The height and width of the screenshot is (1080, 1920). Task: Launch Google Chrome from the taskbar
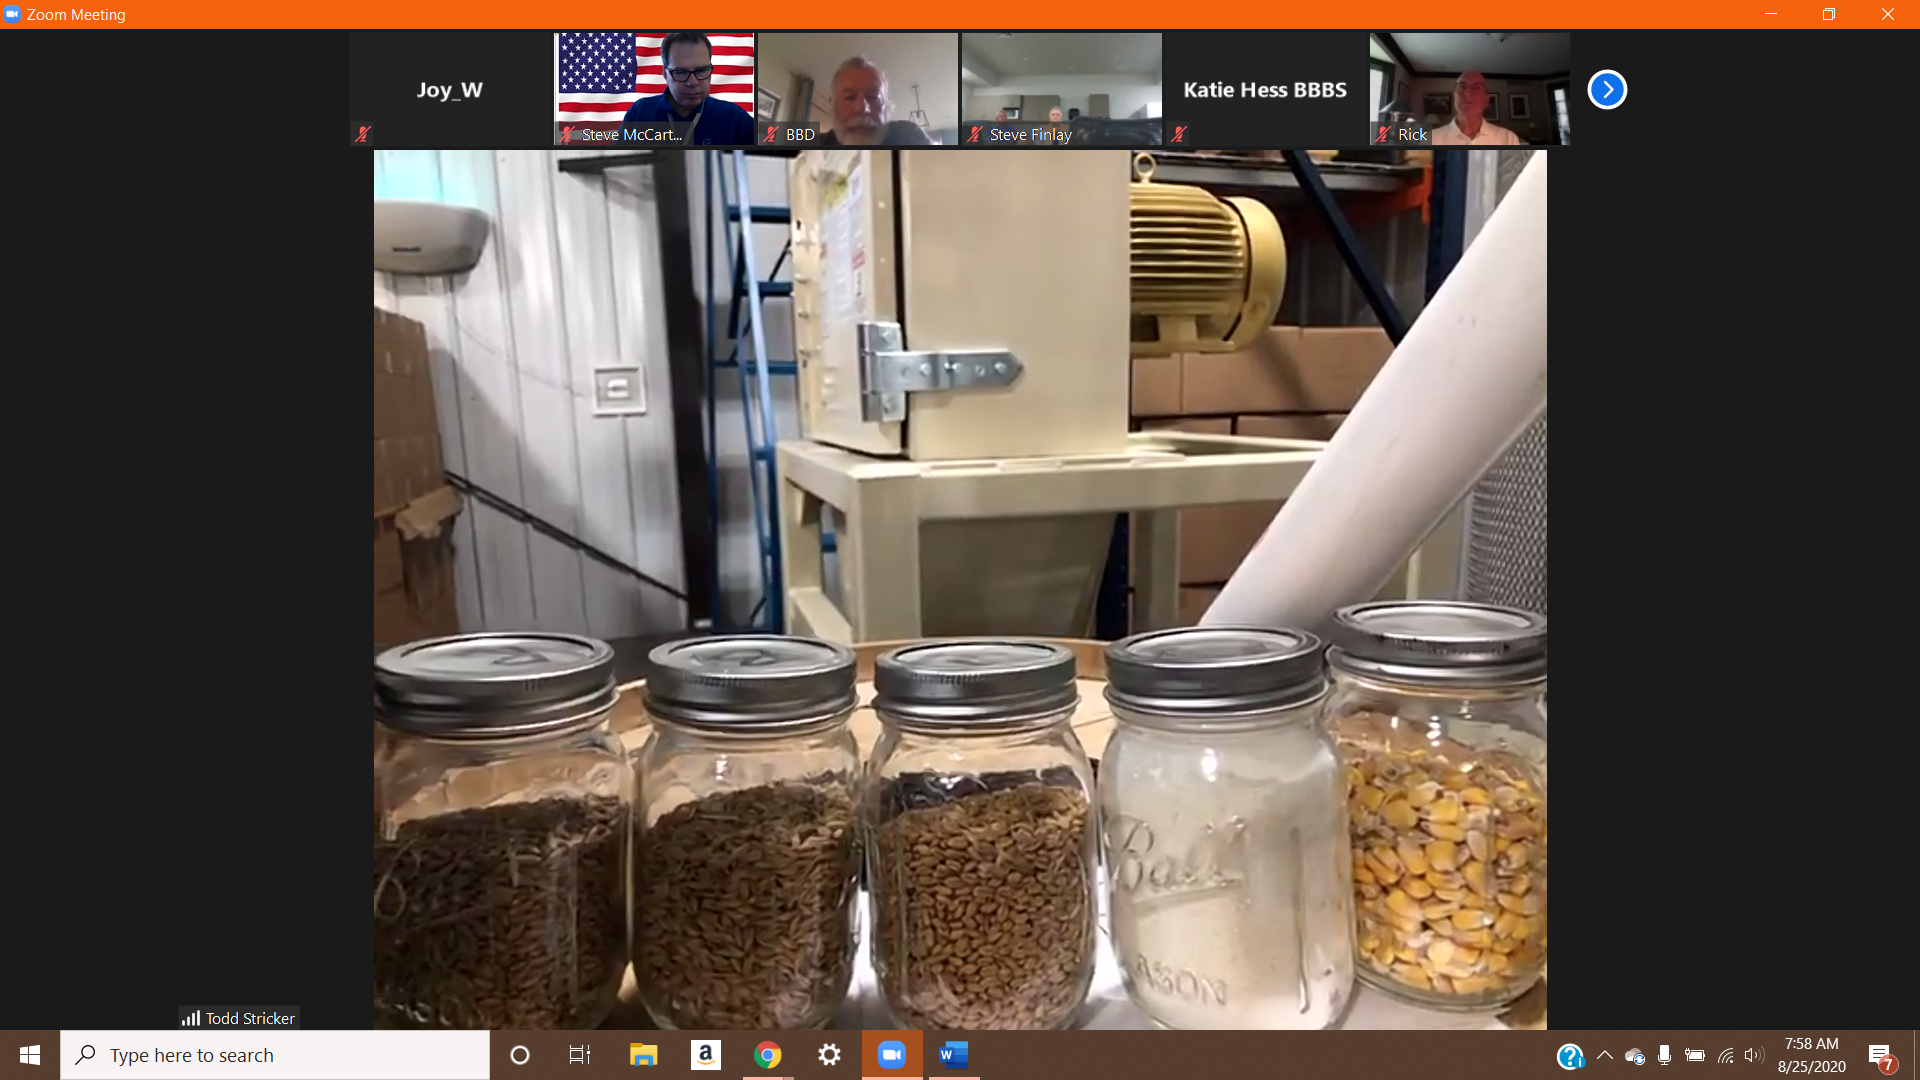767,1055
